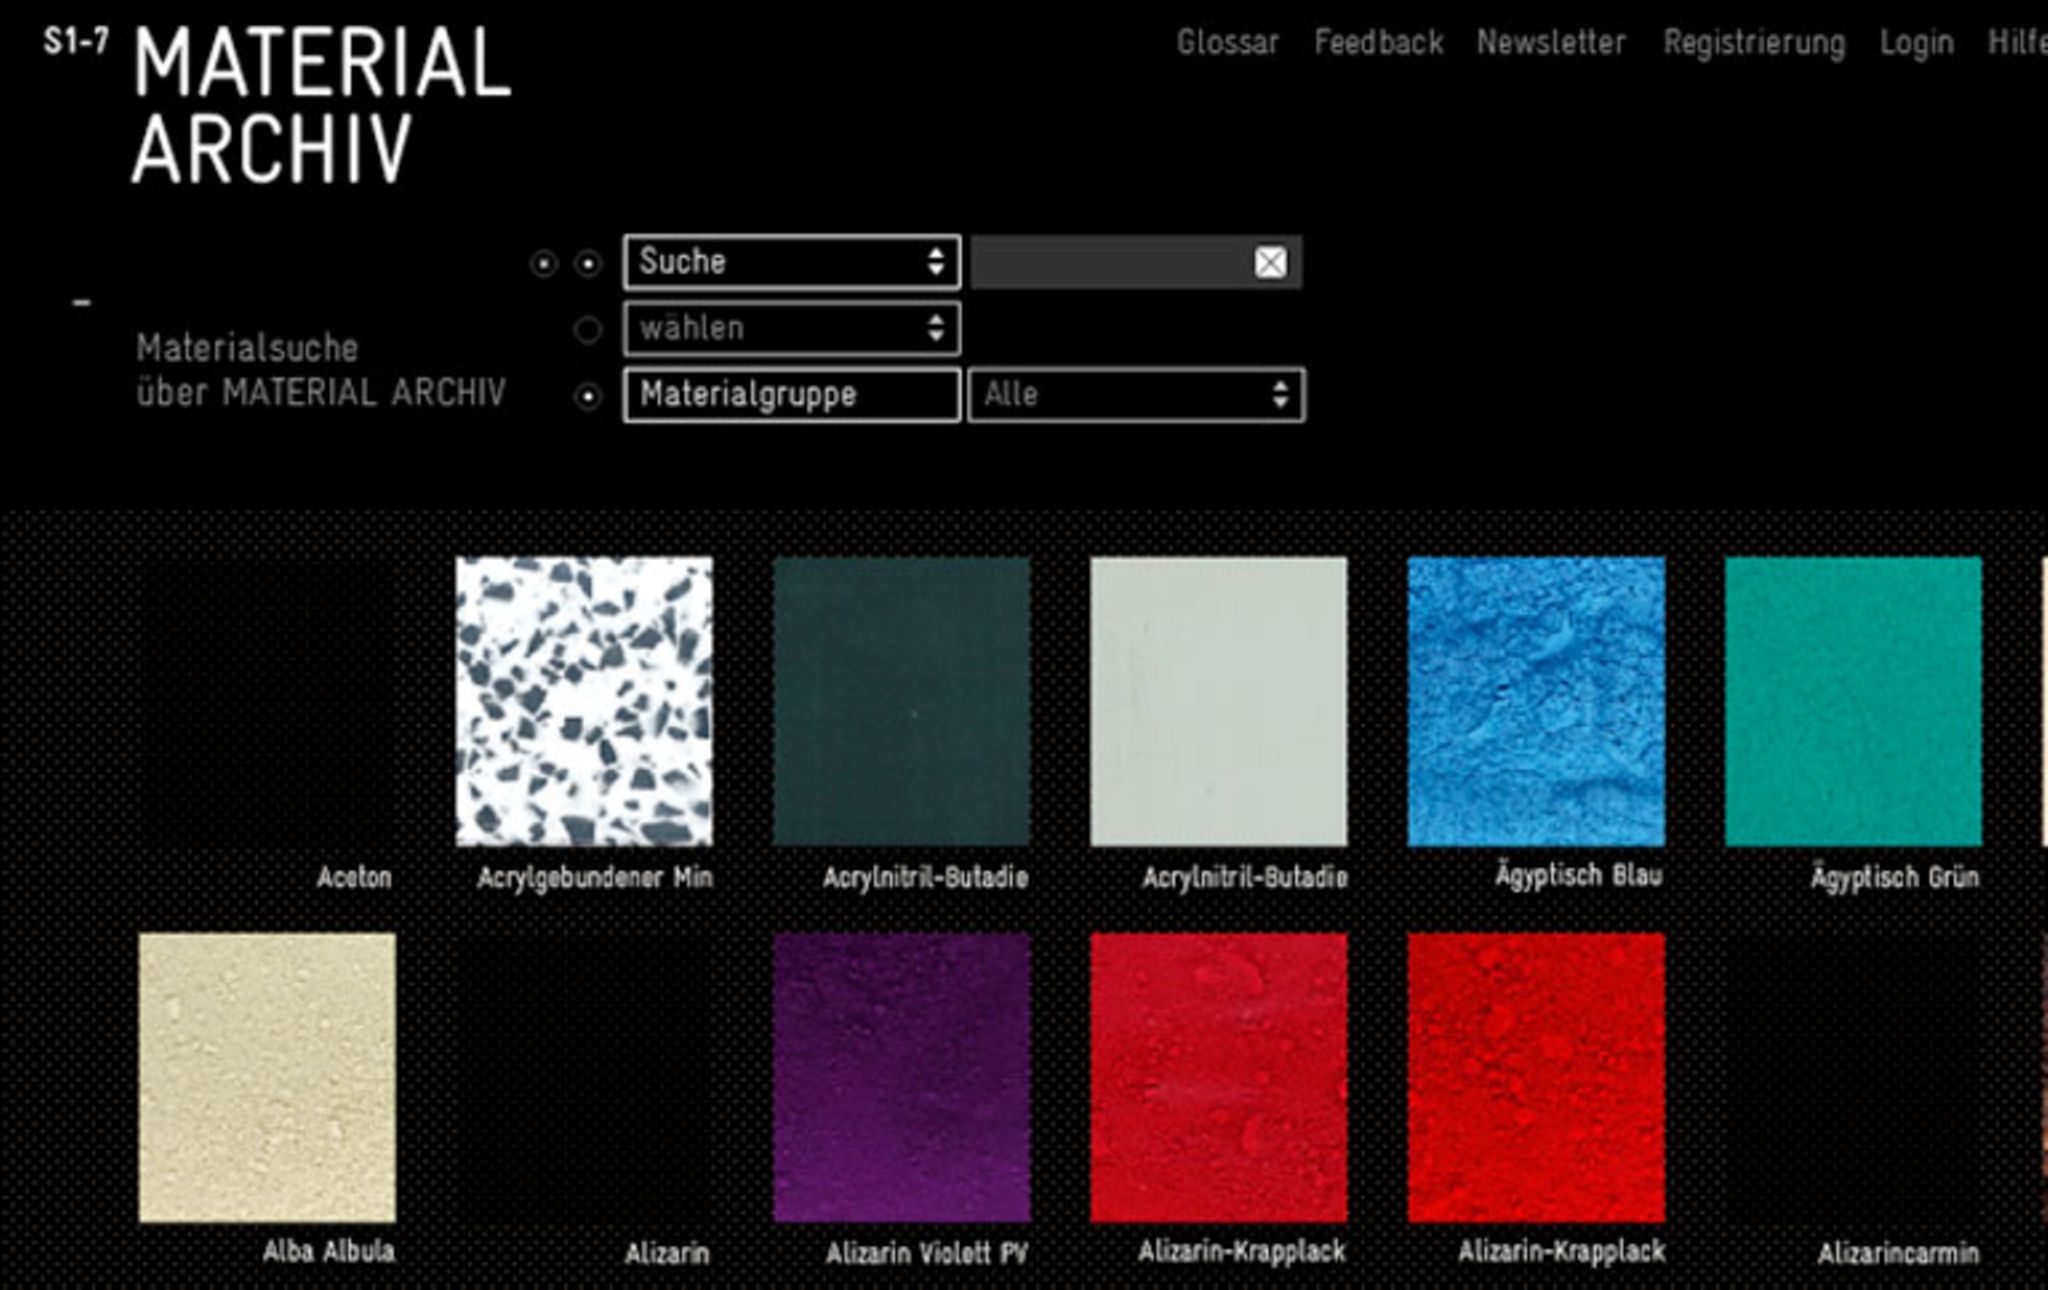Open the Alle material group dropdown
This screenshot has width=2048, height=1290.
1135,395
